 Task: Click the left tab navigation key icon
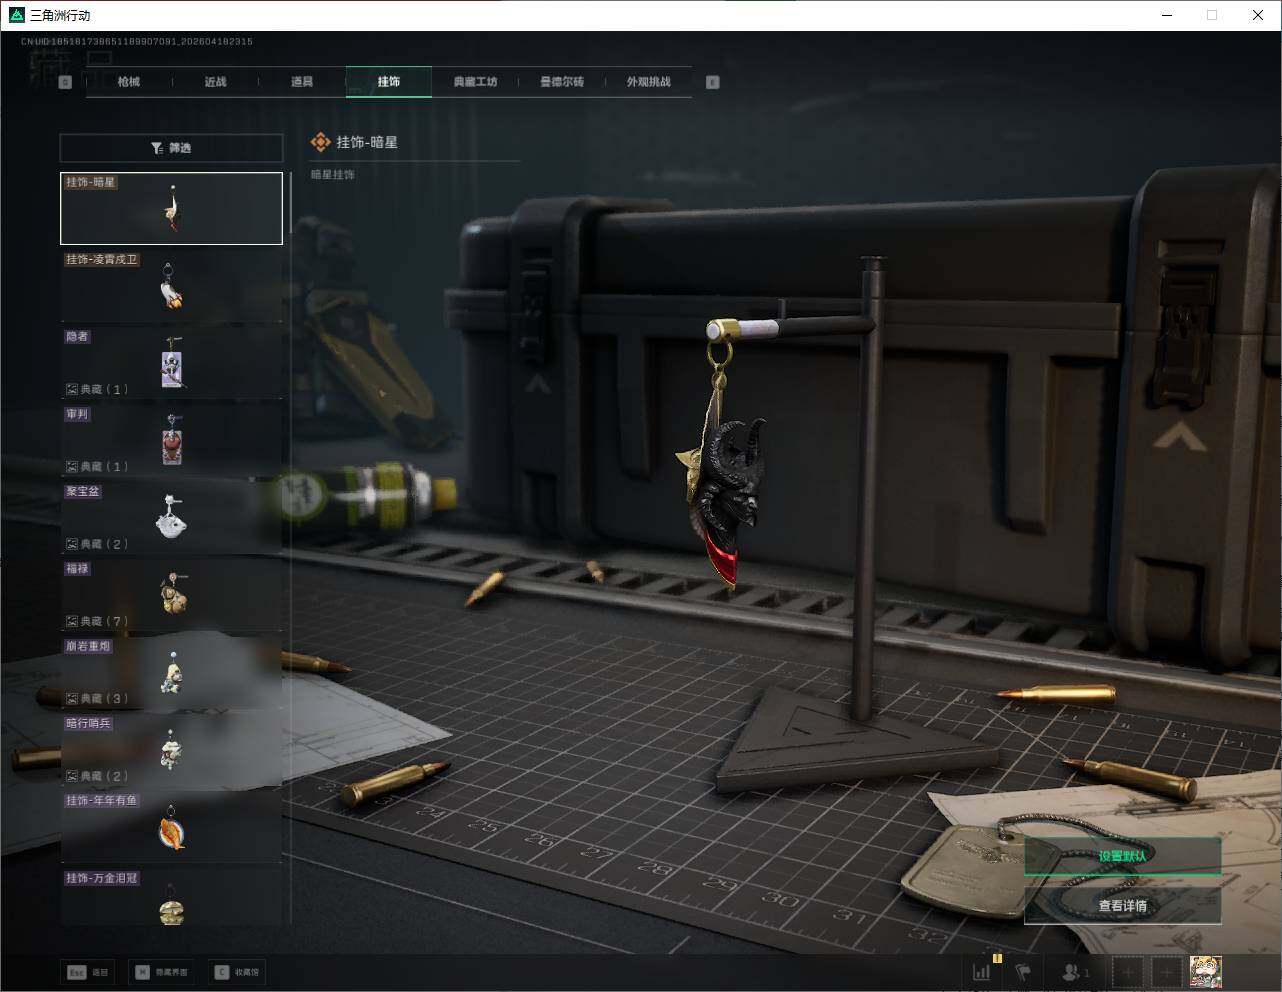65,82
